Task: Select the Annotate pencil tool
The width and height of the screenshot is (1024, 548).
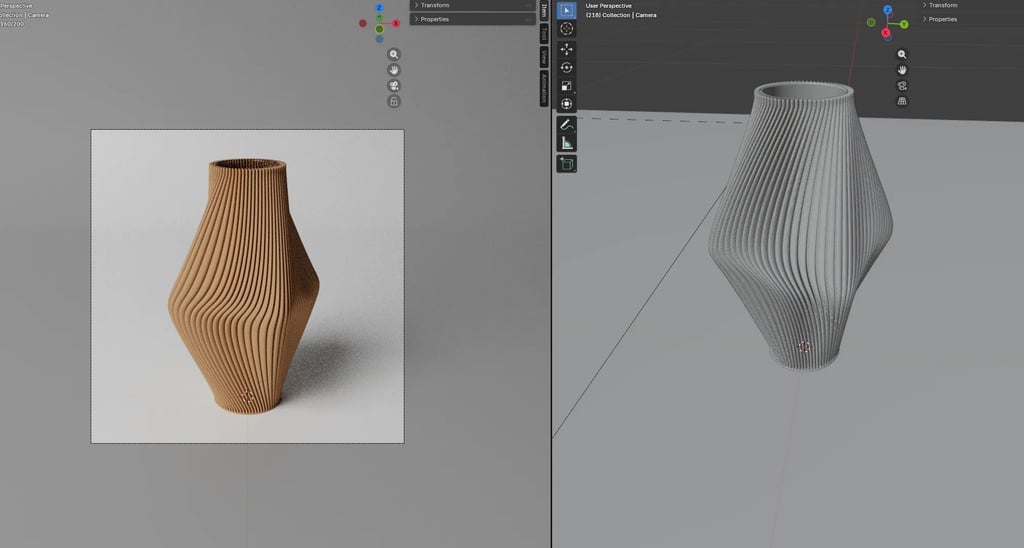Action: click(x=566, y=125)
